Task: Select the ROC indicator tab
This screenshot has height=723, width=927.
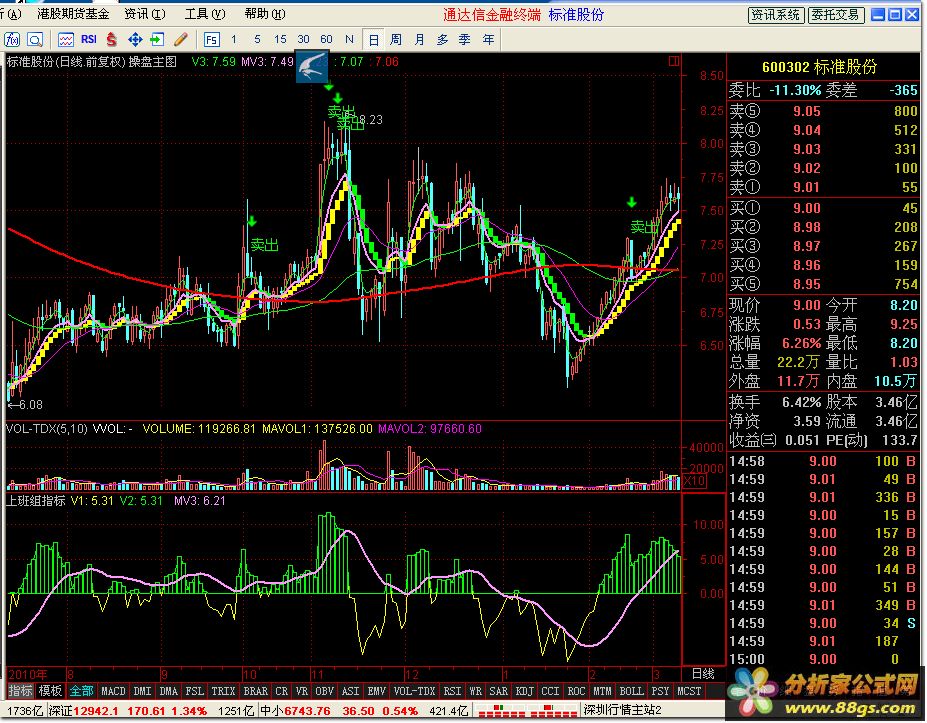Action: pos(576,690)
